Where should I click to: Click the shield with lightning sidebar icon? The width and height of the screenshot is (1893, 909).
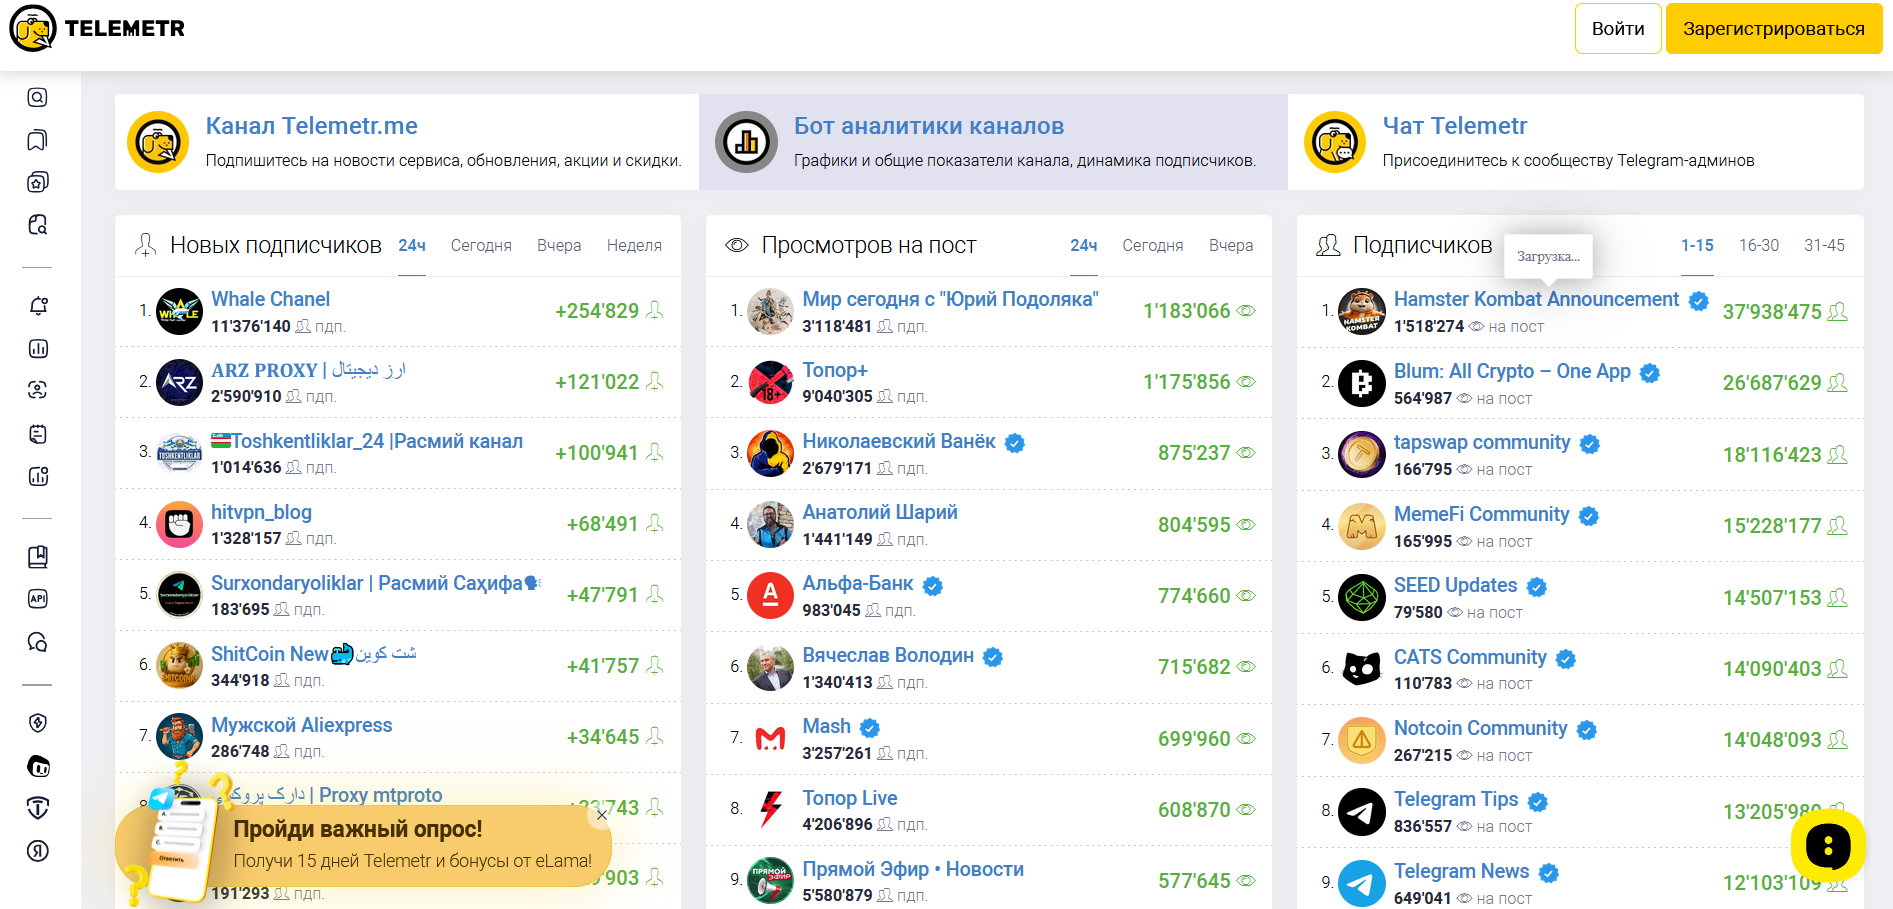[37, 723]
